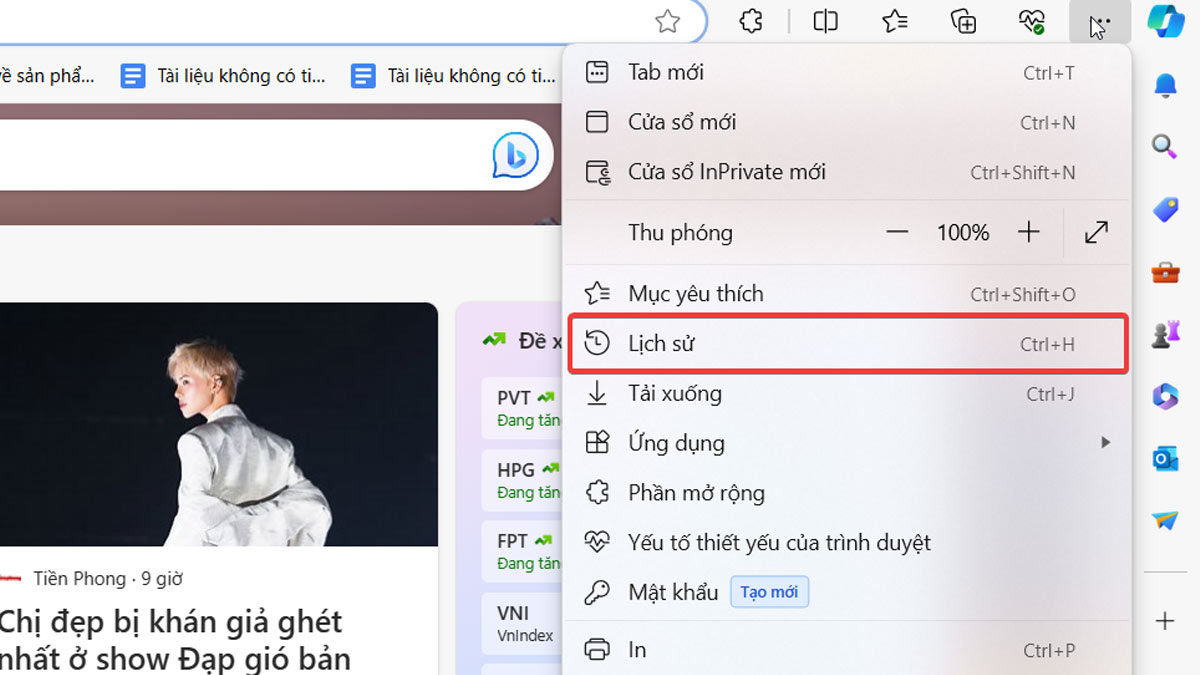Viewport: 1200px width, 675px height.
Task: Click the Extensions puzzle icon
Action: [750, 20]
